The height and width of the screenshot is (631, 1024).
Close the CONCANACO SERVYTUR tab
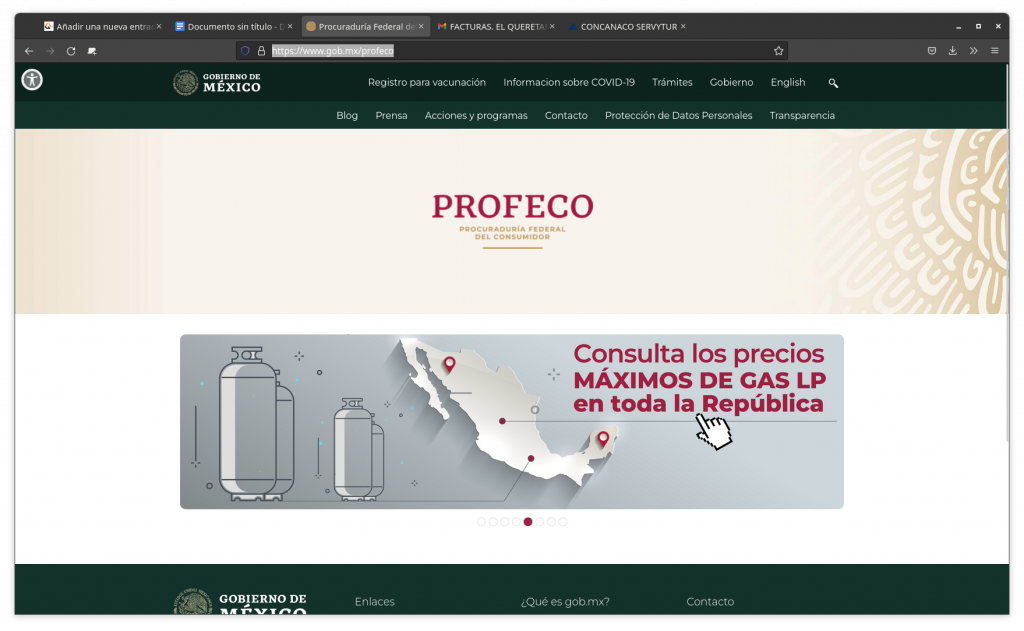tap(683, 26)
